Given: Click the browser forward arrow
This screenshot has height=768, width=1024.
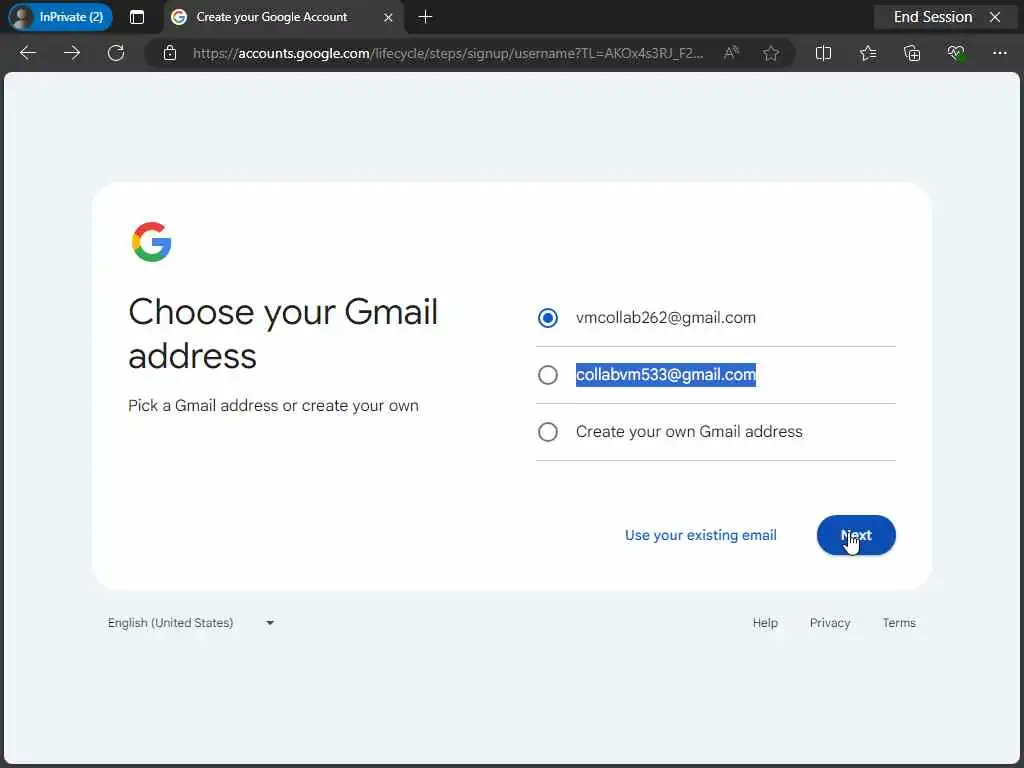Looking at the screenshot, I should [x=72, y=53].
